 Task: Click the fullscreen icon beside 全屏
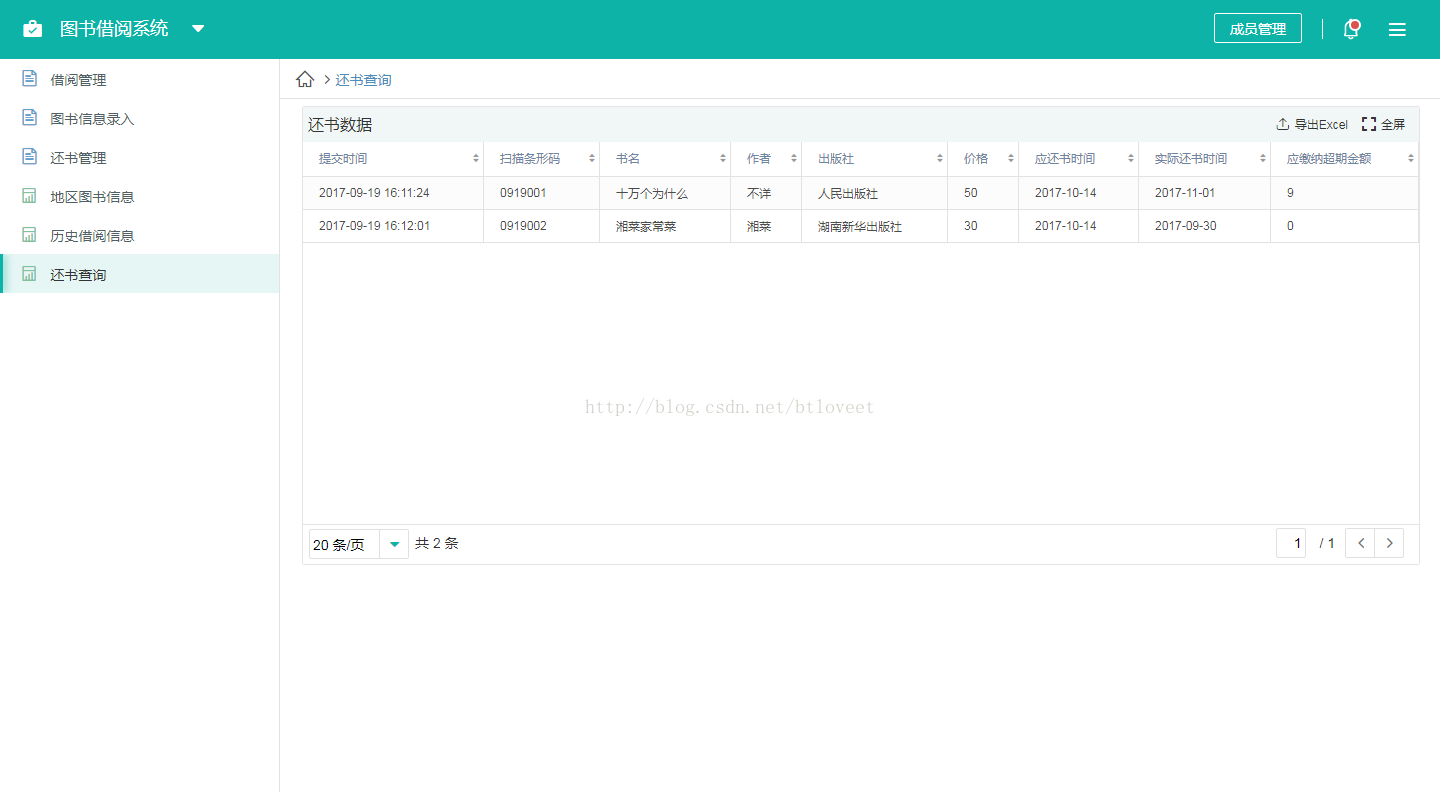point(1369,125)
